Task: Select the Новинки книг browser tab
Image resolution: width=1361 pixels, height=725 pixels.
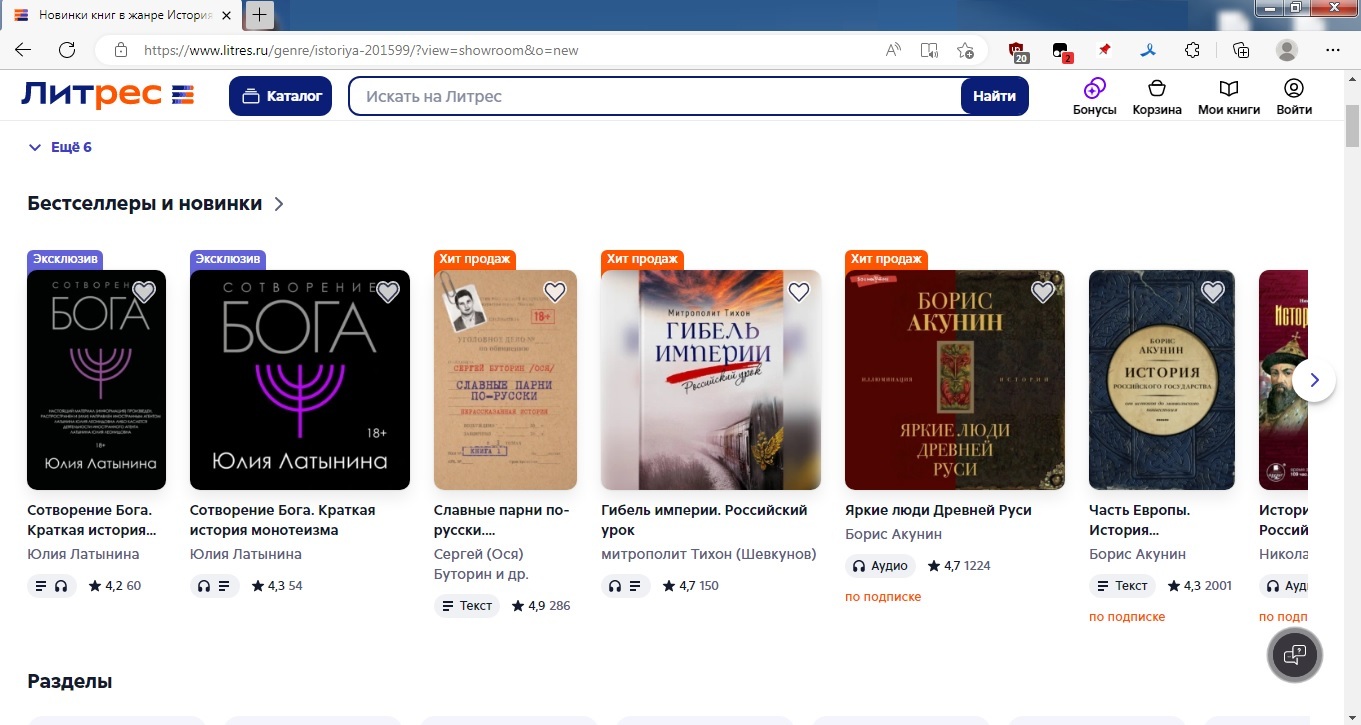Action: coord(125,15)
